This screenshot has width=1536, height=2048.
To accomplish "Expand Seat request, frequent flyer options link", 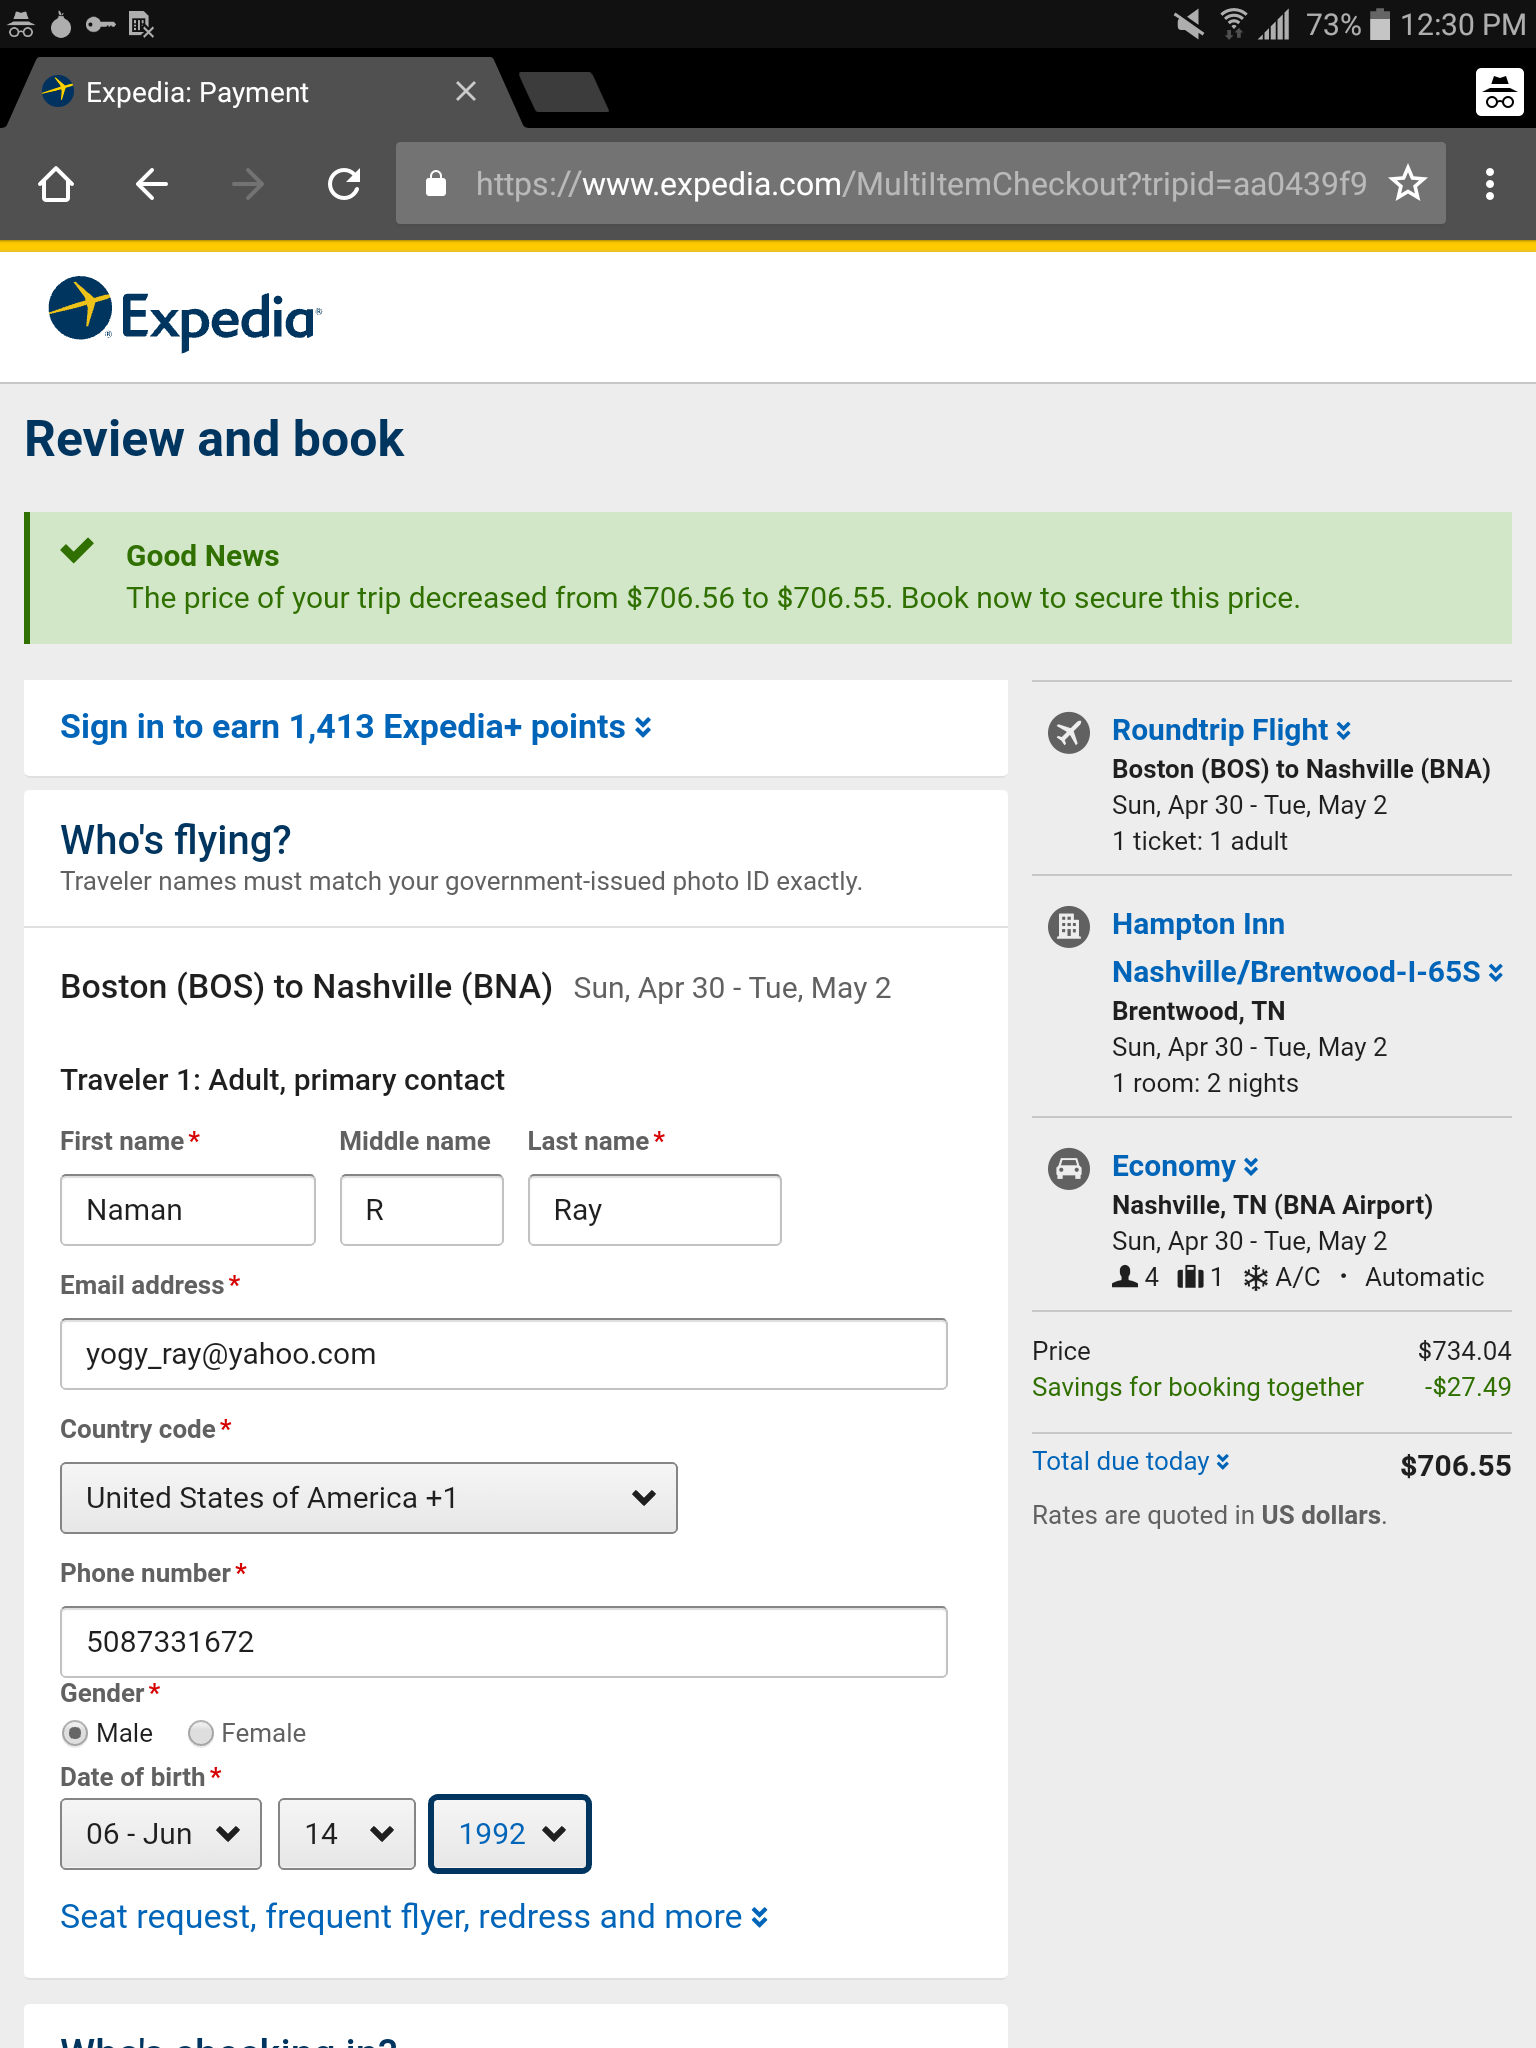I will pyautogui.click(x=414, y=1917).
